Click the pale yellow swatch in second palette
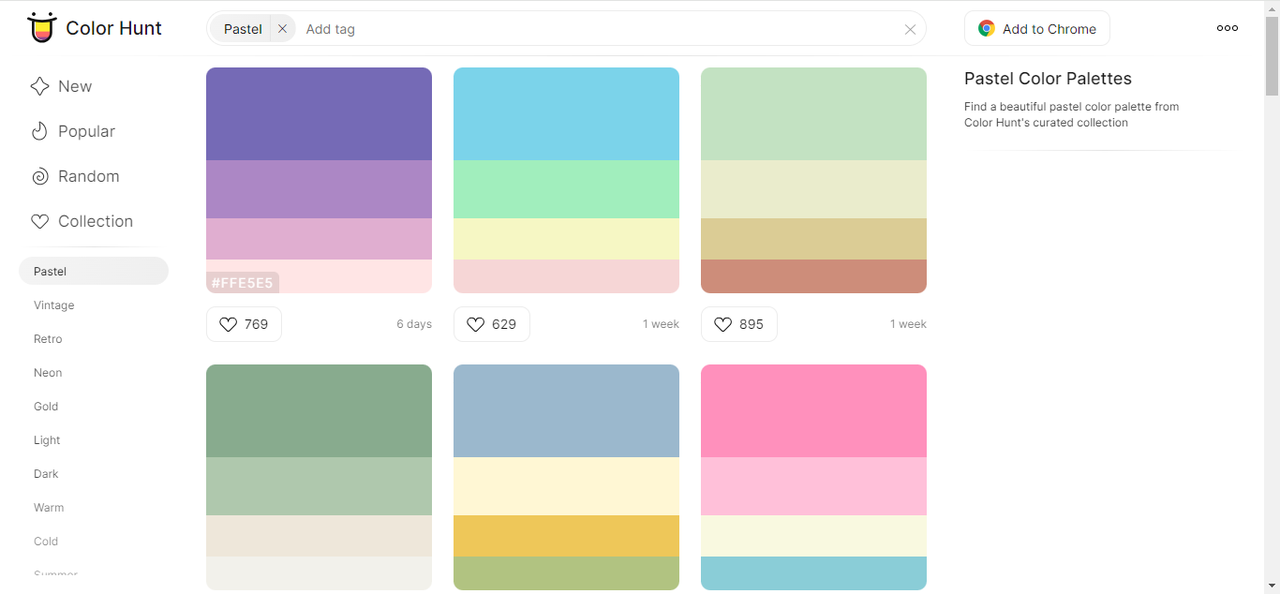Screen dimensions: 1280x594 click(566, 239)
